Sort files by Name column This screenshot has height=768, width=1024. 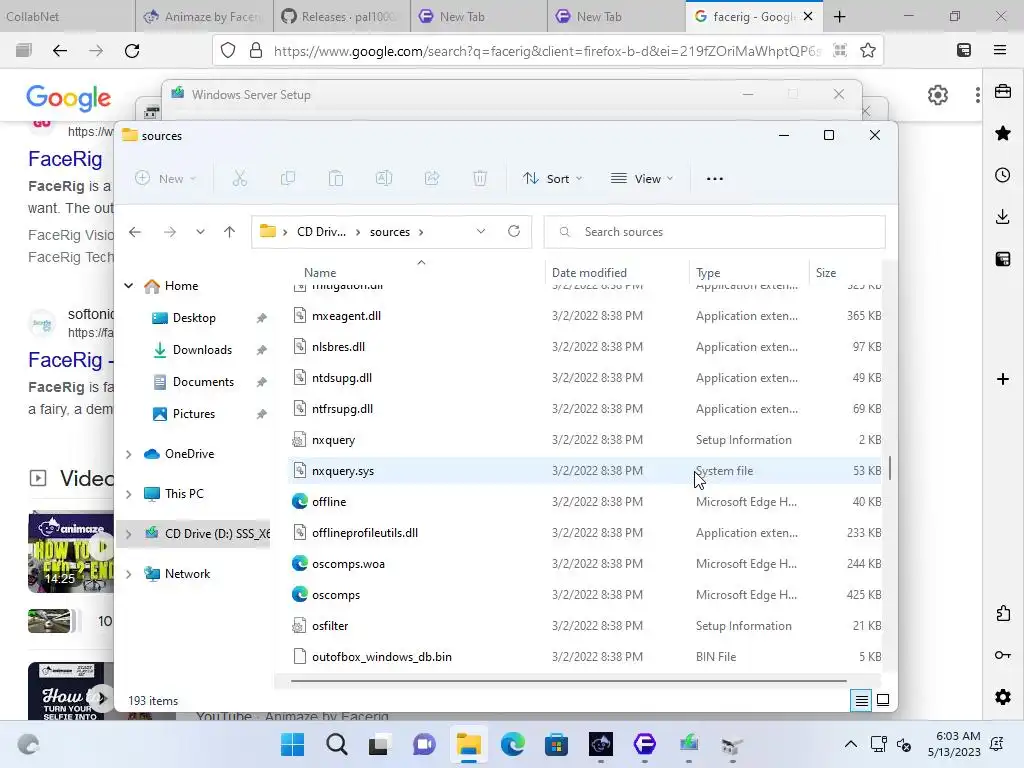(320, 273)
